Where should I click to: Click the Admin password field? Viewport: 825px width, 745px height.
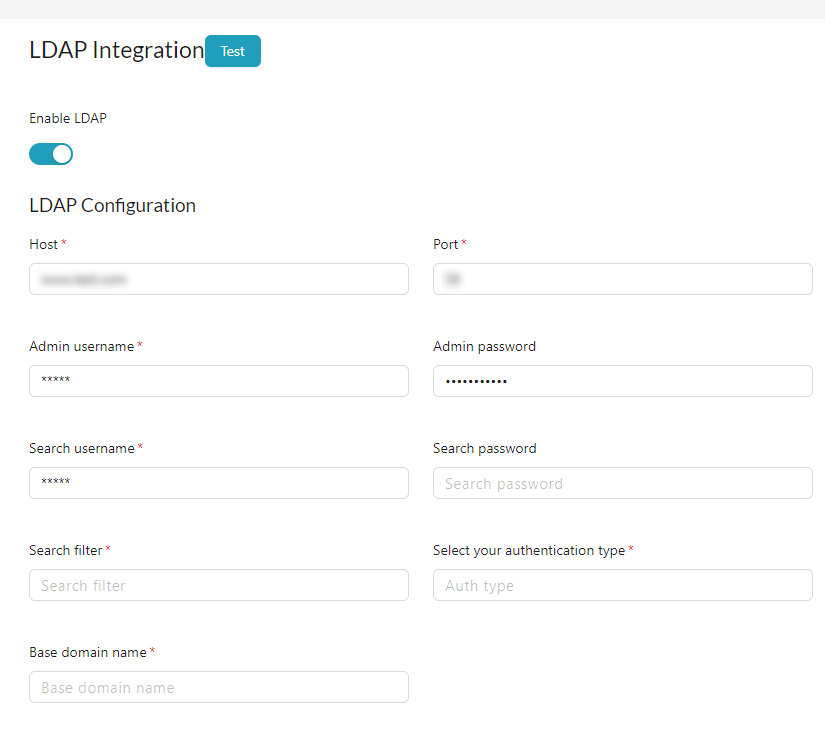pyautogui.click(x=622, y=381)
